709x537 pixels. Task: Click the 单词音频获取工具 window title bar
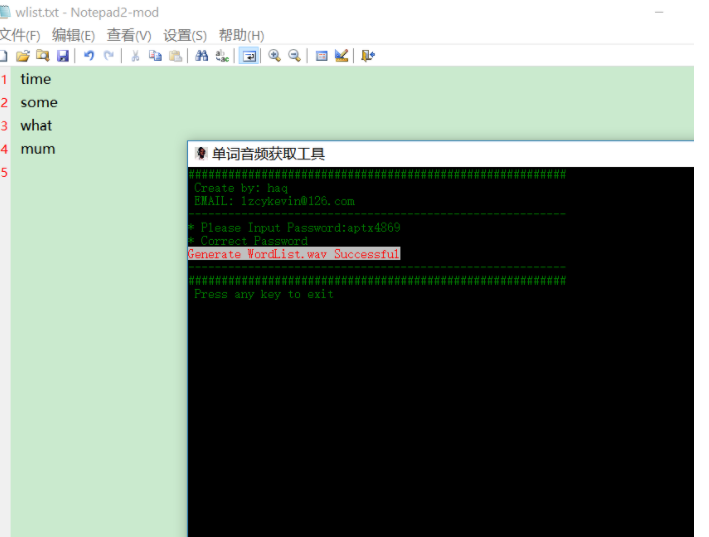(440, 154)
